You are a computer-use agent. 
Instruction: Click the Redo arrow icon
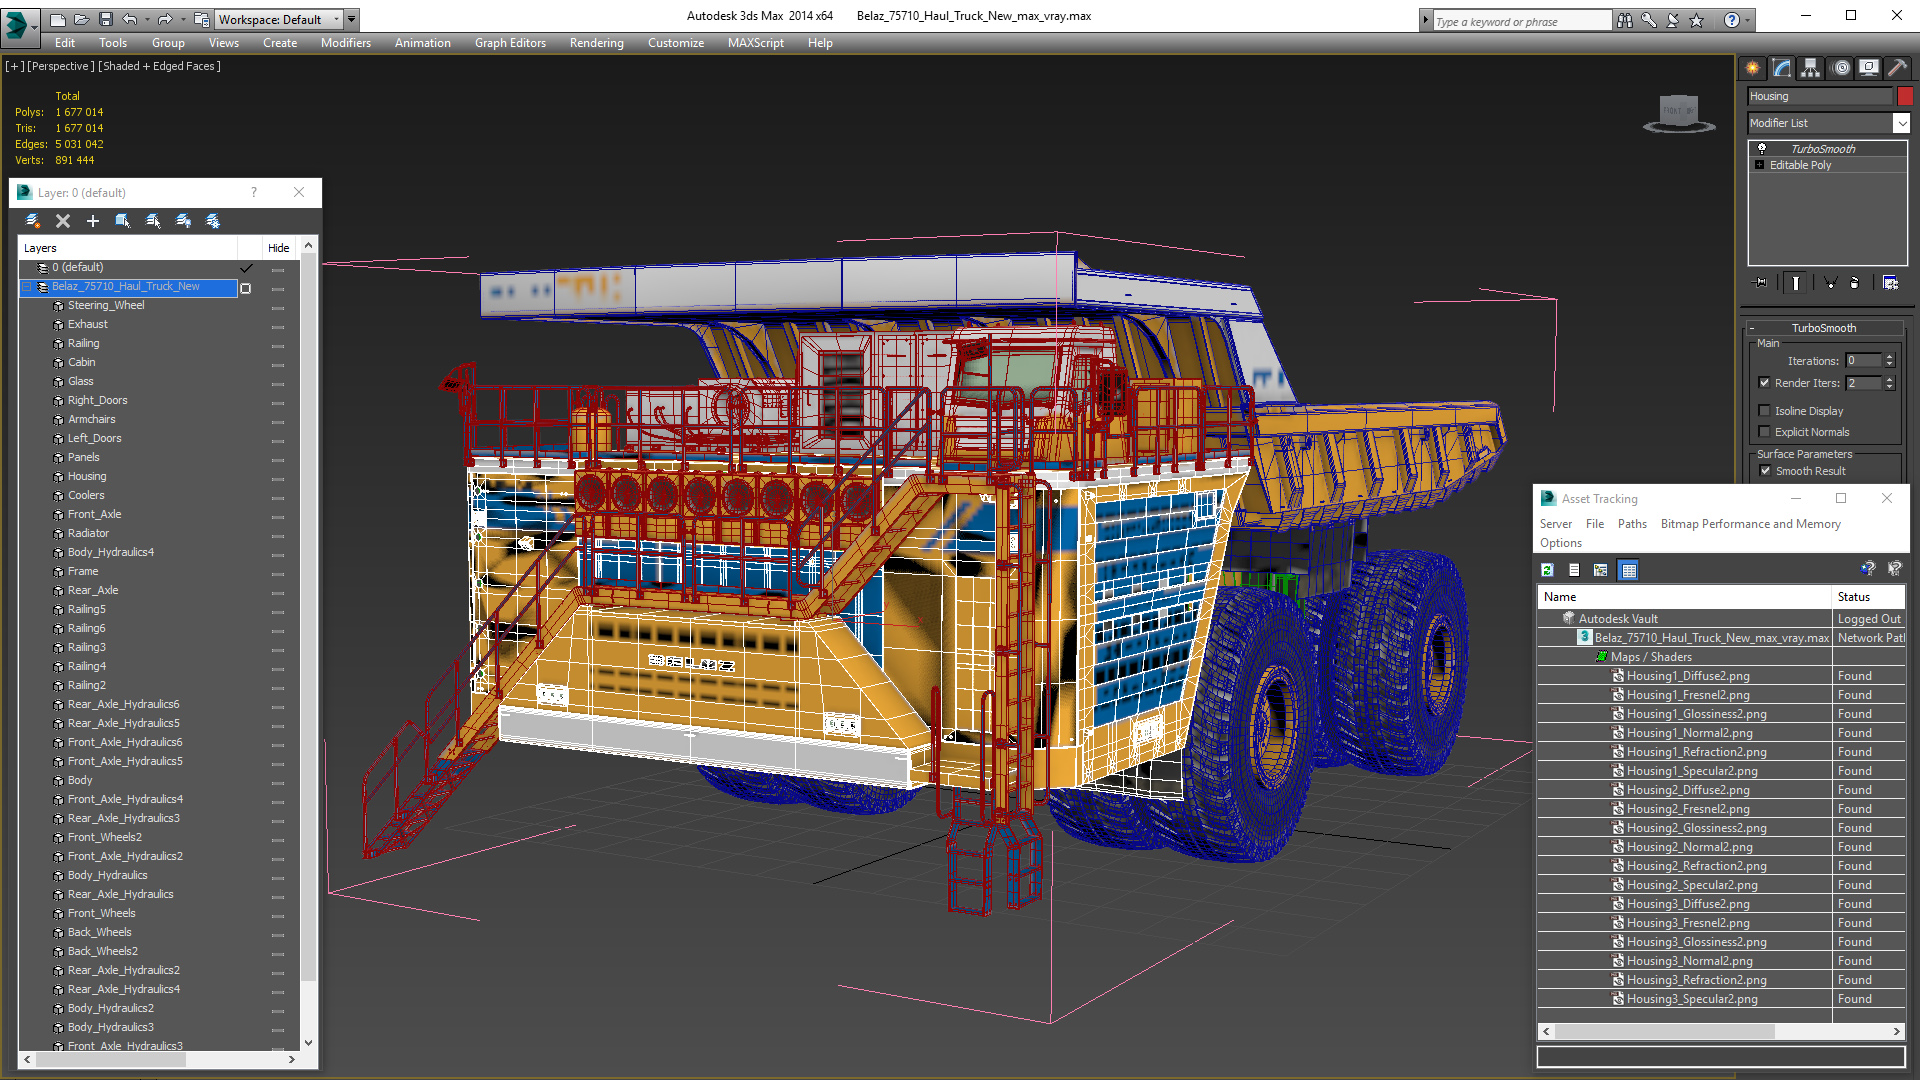(x=165, y=19)
